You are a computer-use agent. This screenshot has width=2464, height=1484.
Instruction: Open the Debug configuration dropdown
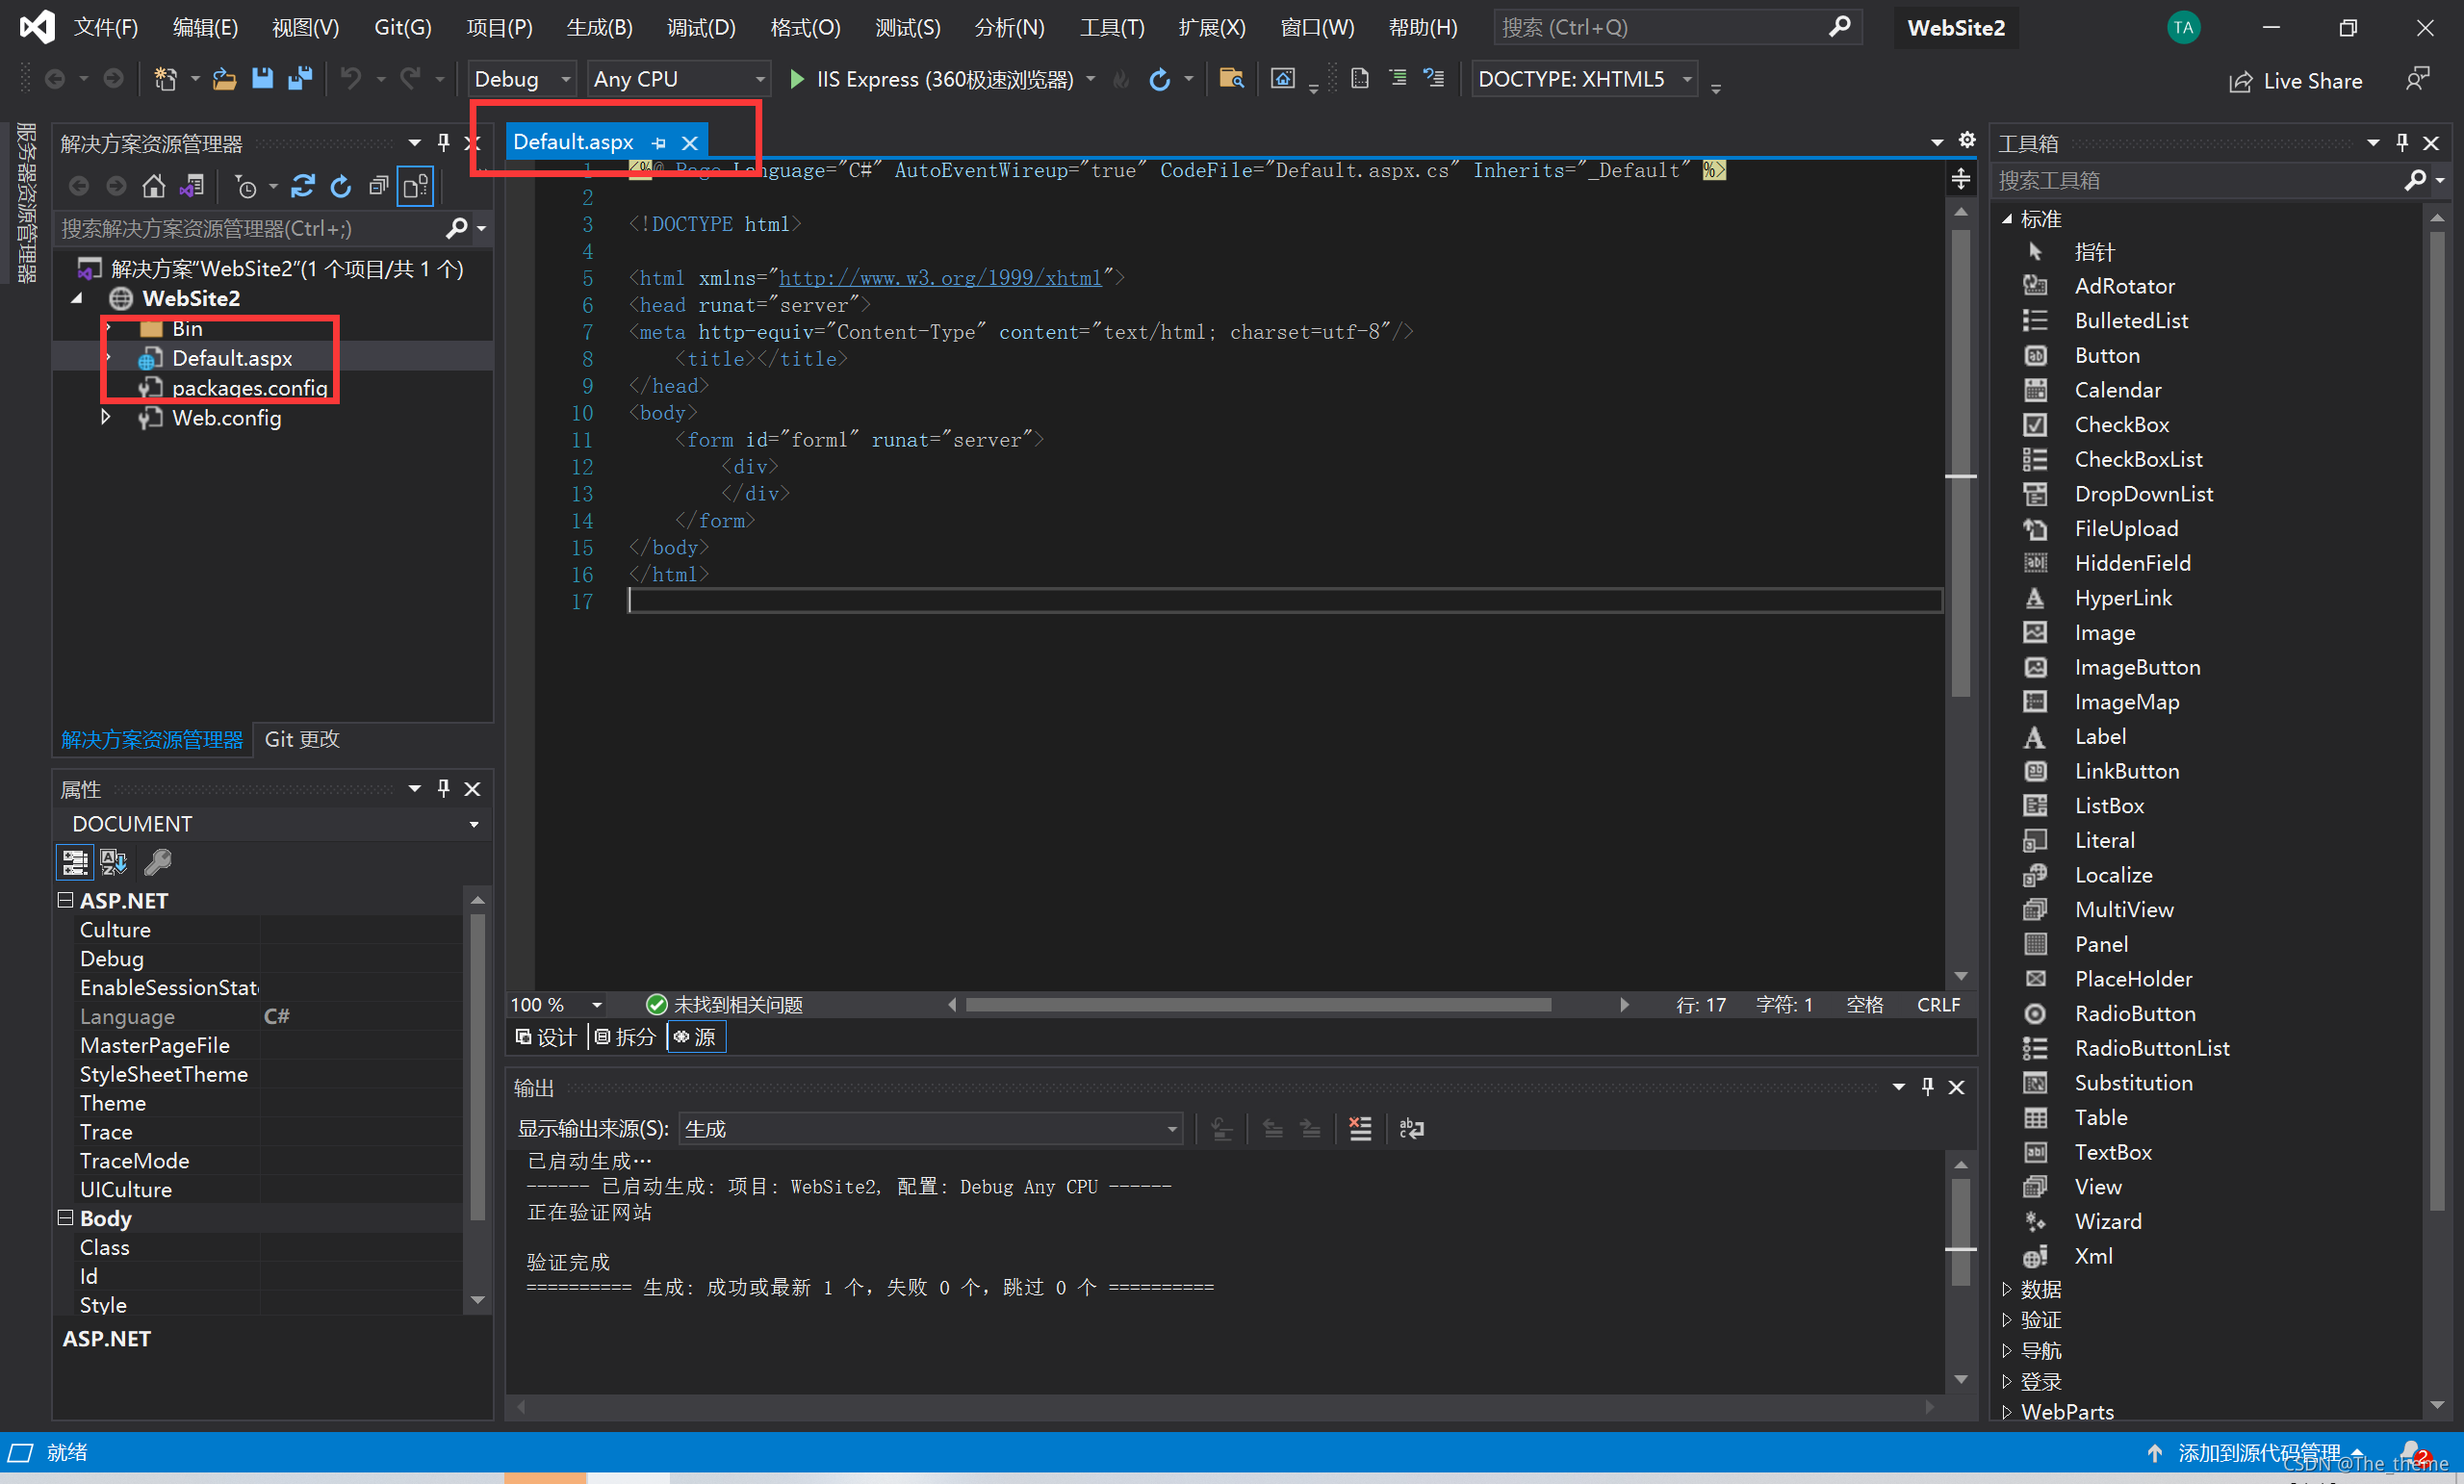[x=522, y=79]
